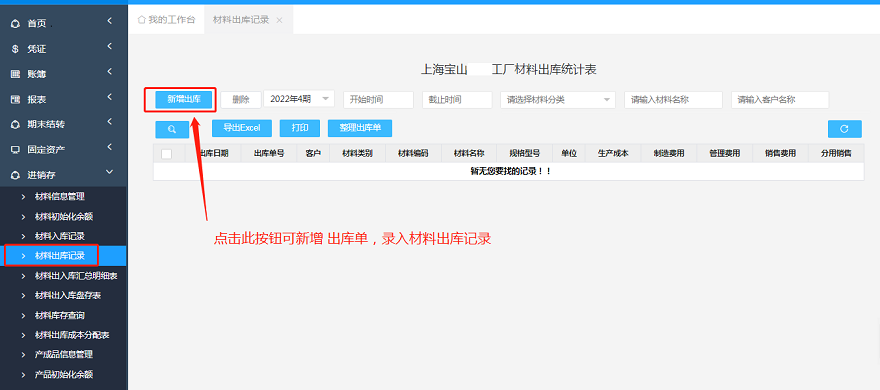
Task: Click the 出库单号 column header
Action: [269, 153]
